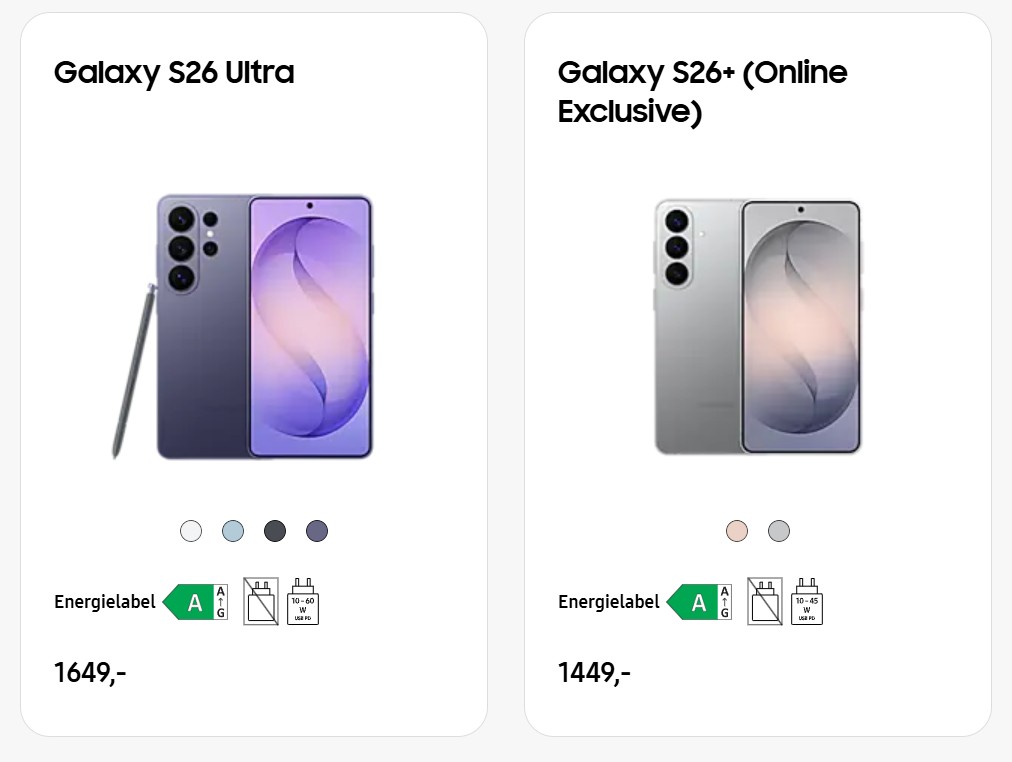Click the Energielabel text under Galaxy S26+

609,602
